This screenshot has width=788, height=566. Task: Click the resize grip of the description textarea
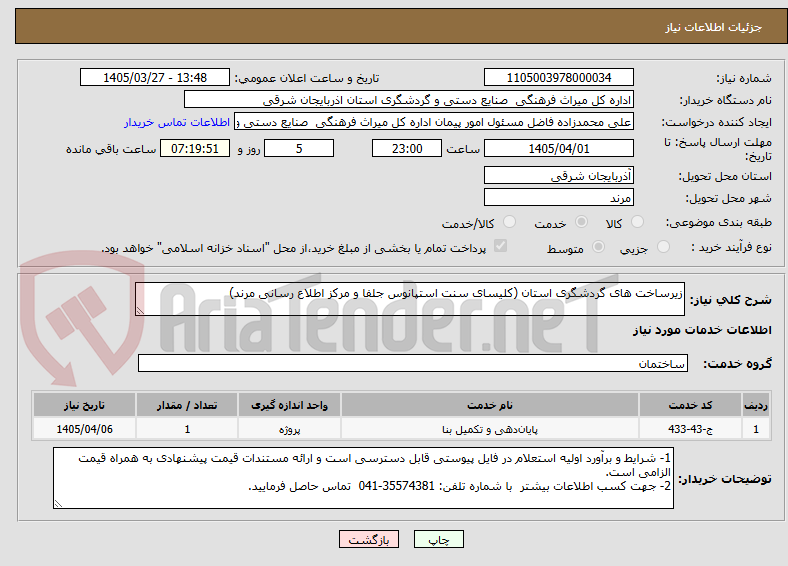click(x=140, y=311)
